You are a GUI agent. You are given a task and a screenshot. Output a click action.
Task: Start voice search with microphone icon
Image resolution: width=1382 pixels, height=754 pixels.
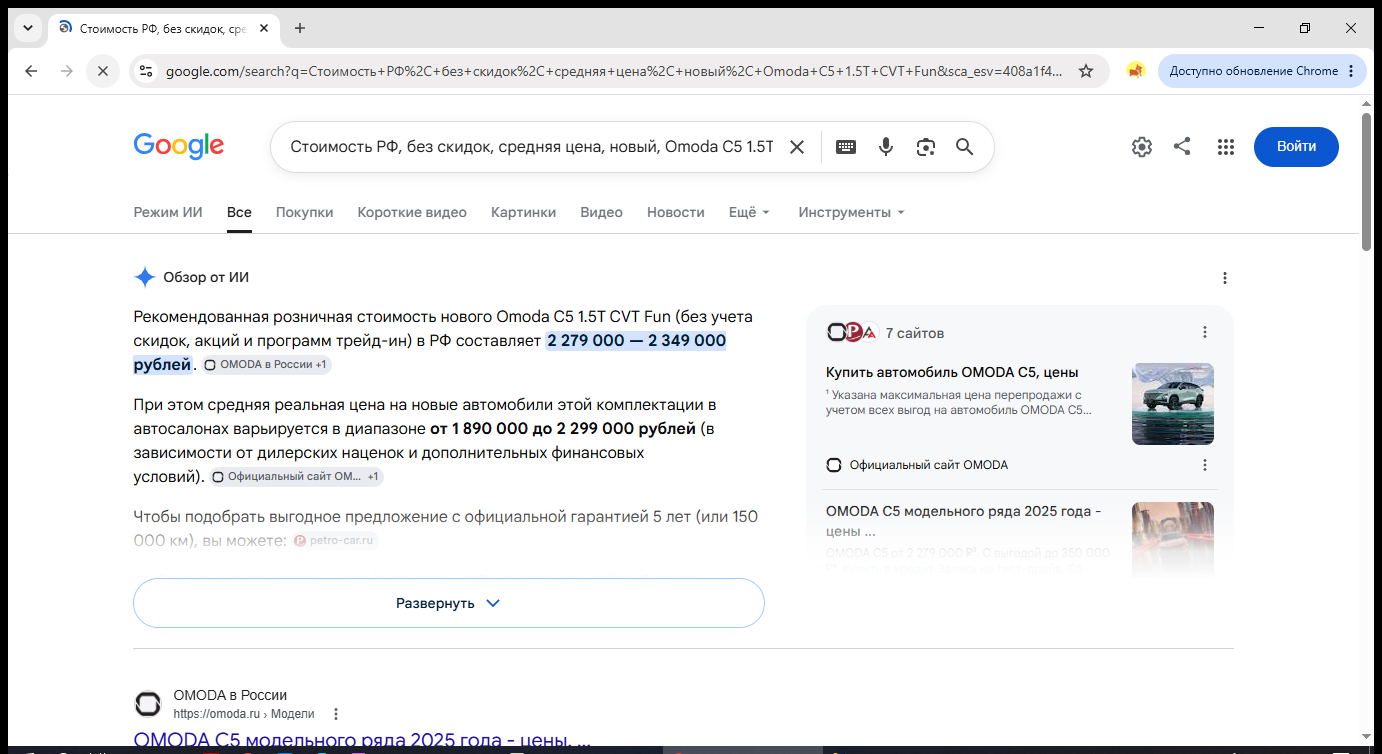[x=886, y=147]
